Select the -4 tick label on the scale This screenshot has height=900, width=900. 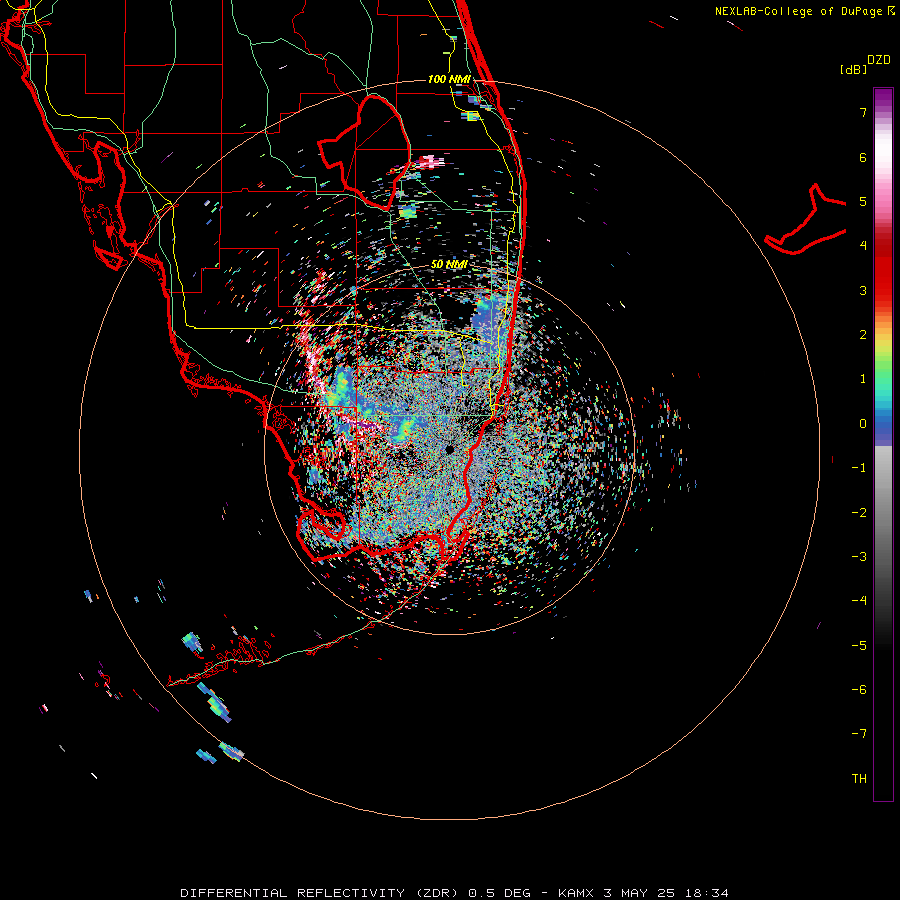(859, 600)
